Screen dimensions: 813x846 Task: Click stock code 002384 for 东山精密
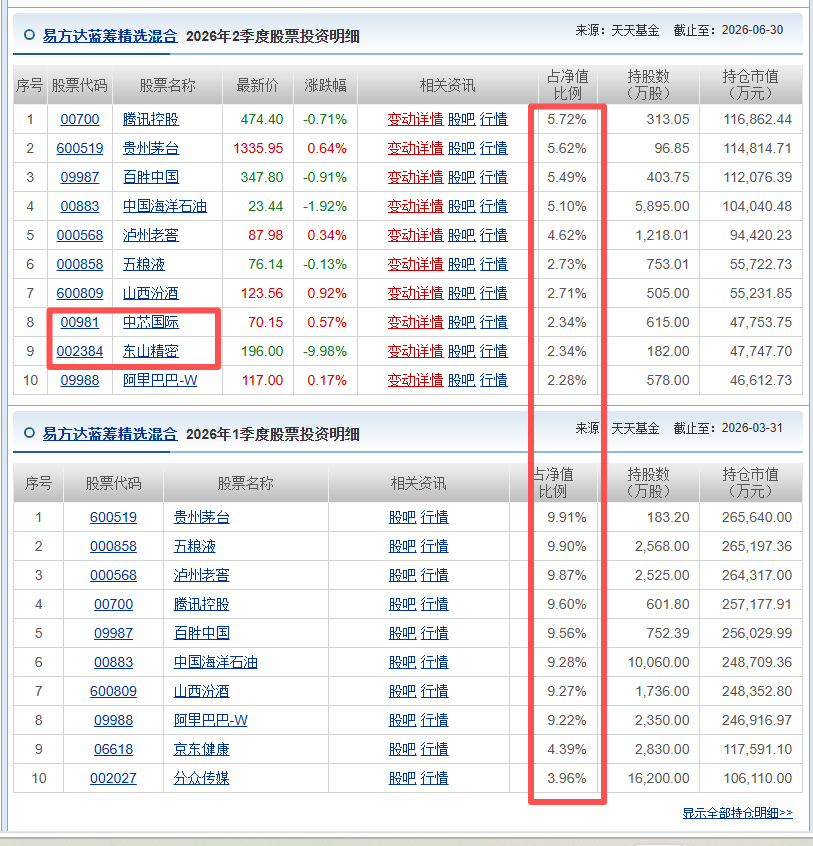[x=80, y=352]
